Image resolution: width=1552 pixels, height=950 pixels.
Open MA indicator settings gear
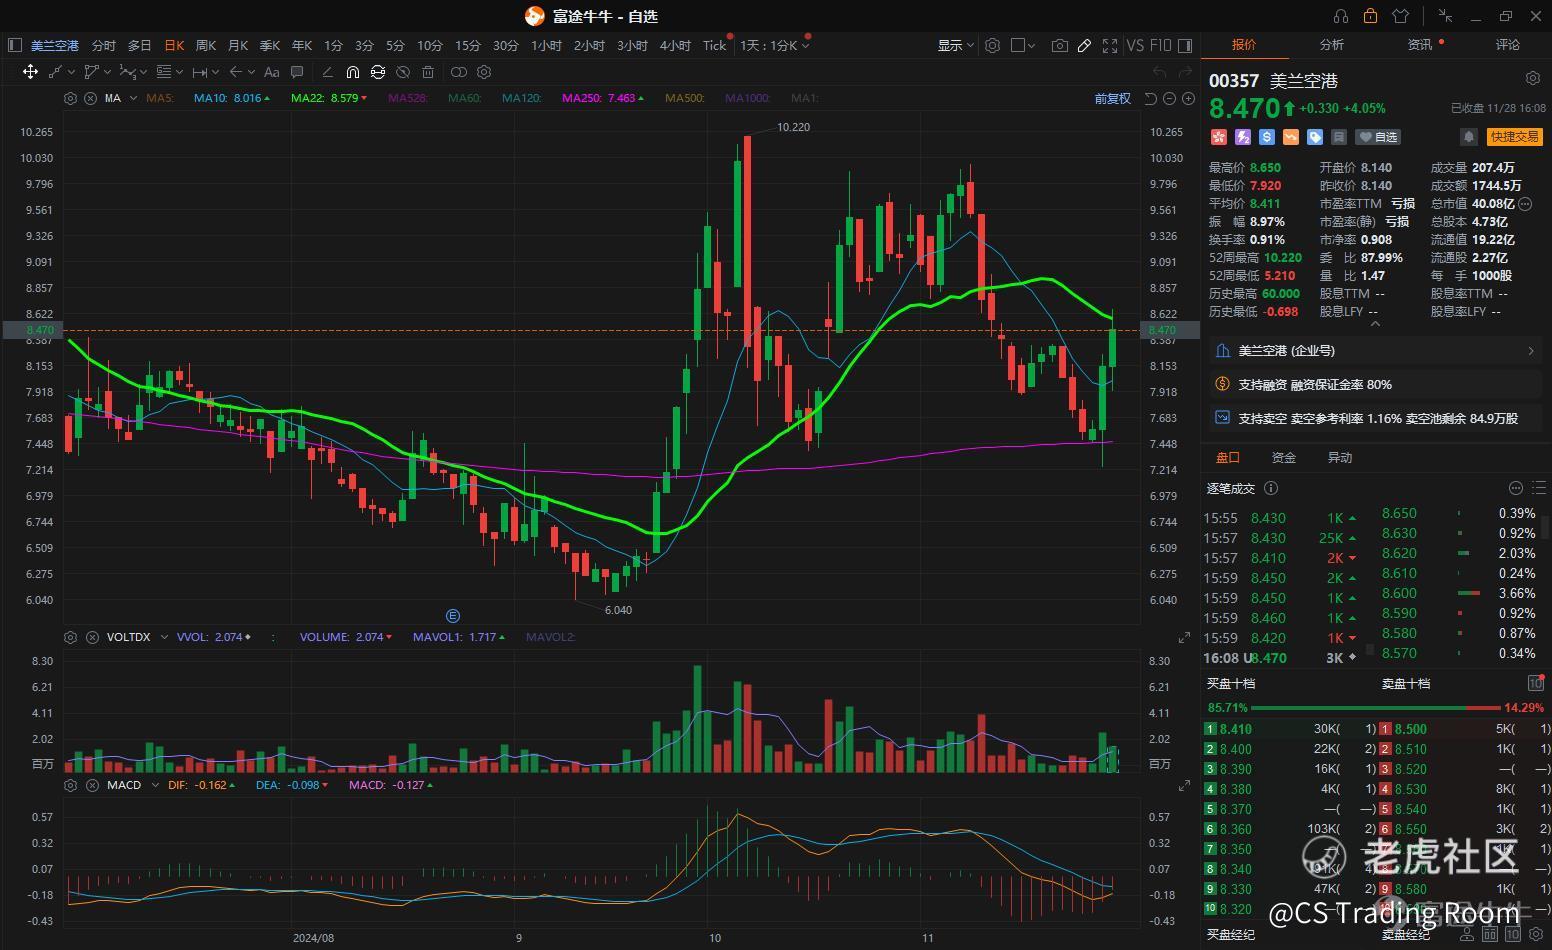click(70, 98)
